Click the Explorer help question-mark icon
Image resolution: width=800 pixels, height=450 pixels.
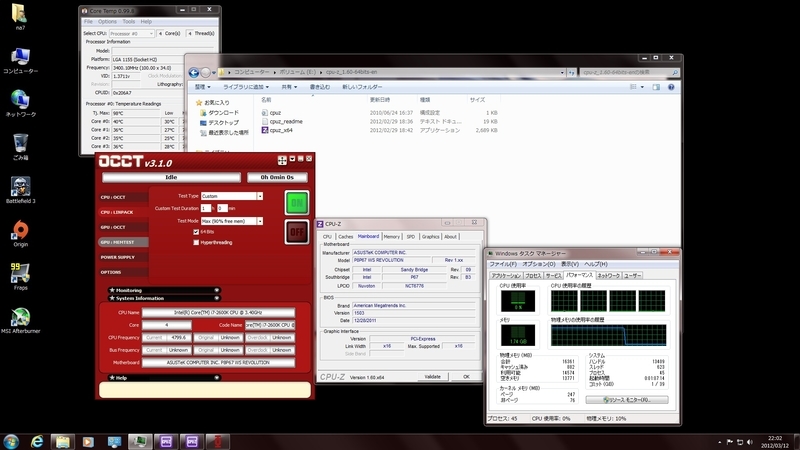click(x=671, y=87)
